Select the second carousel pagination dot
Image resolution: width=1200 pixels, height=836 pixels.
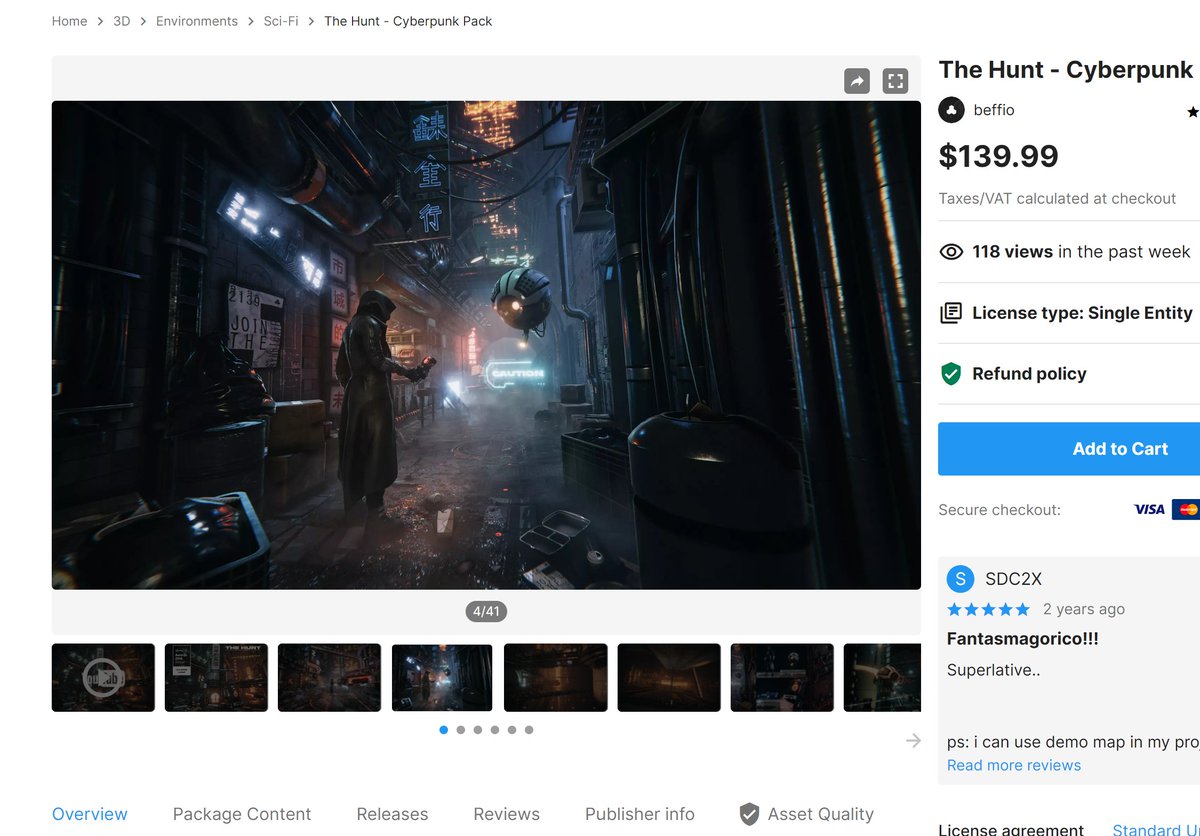point(461,730)
